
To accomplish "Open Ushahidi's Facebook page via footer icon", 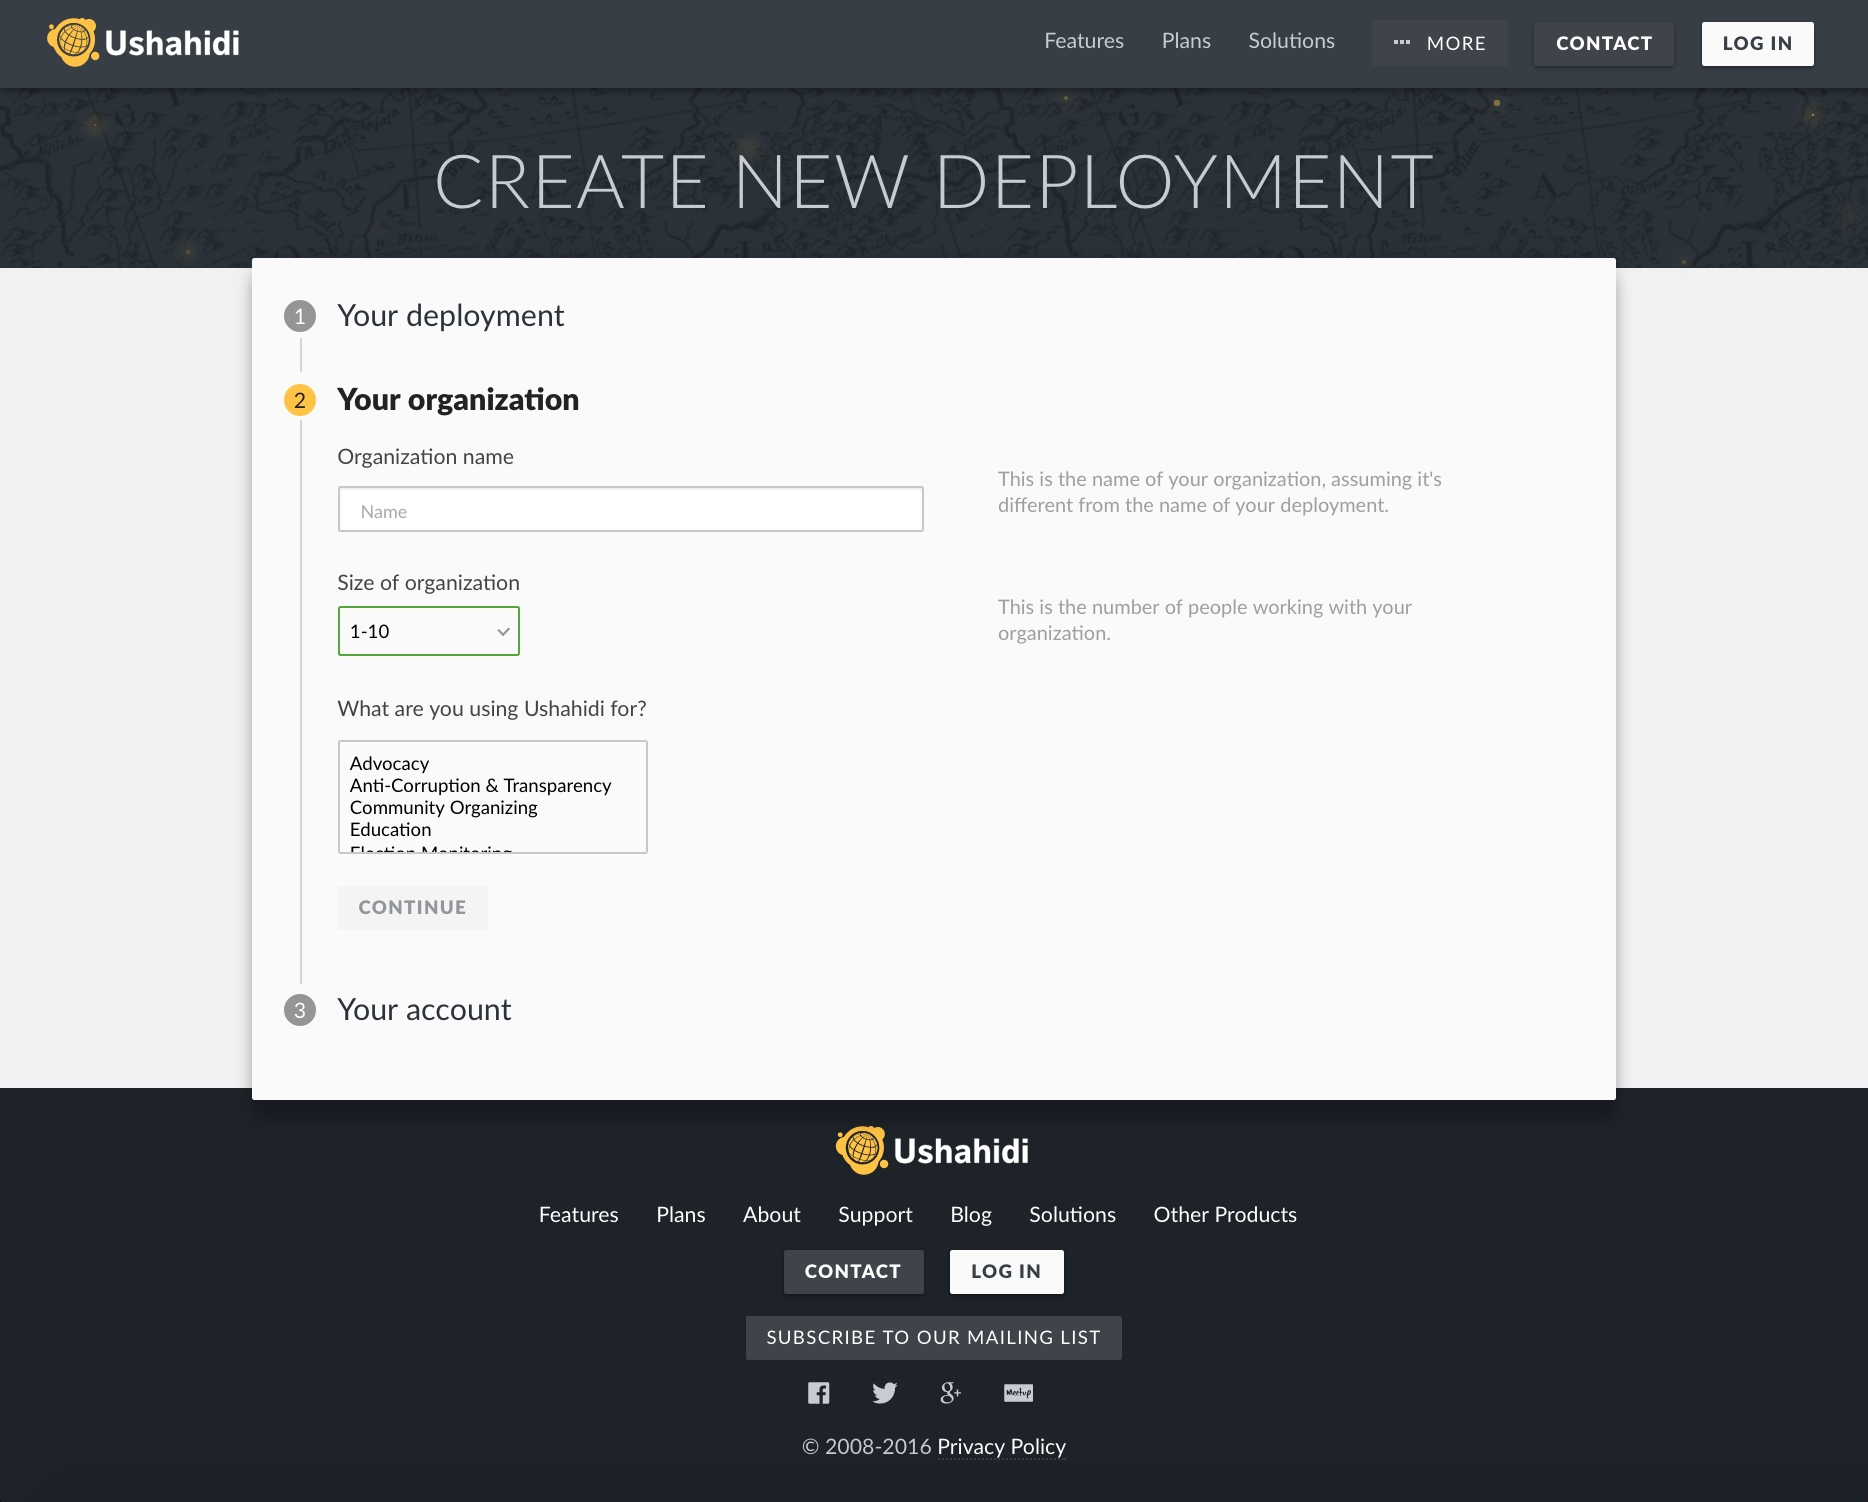I will (x=818, y=1392).
